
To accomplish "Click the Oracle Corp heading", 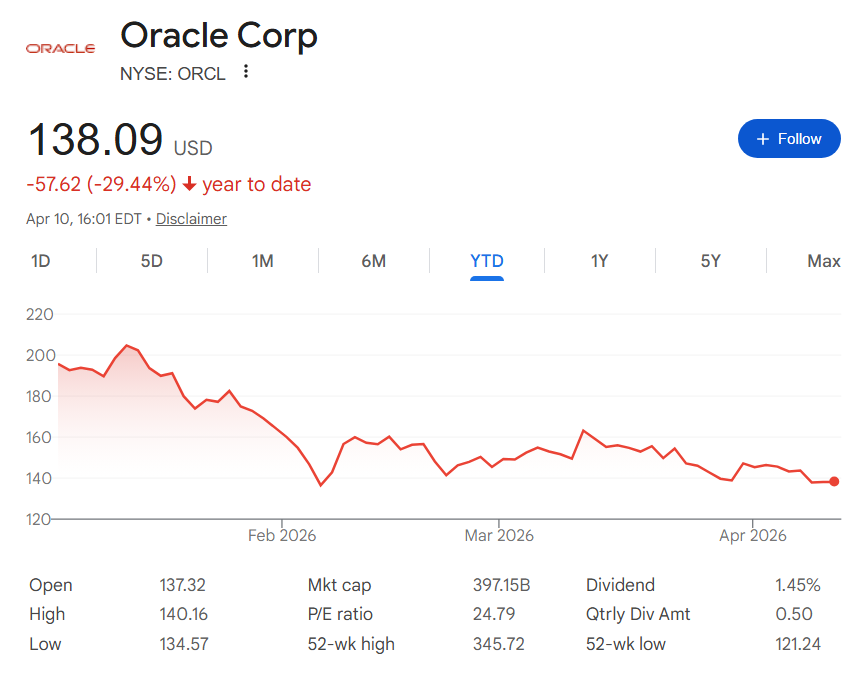I will tap(219, 36).
